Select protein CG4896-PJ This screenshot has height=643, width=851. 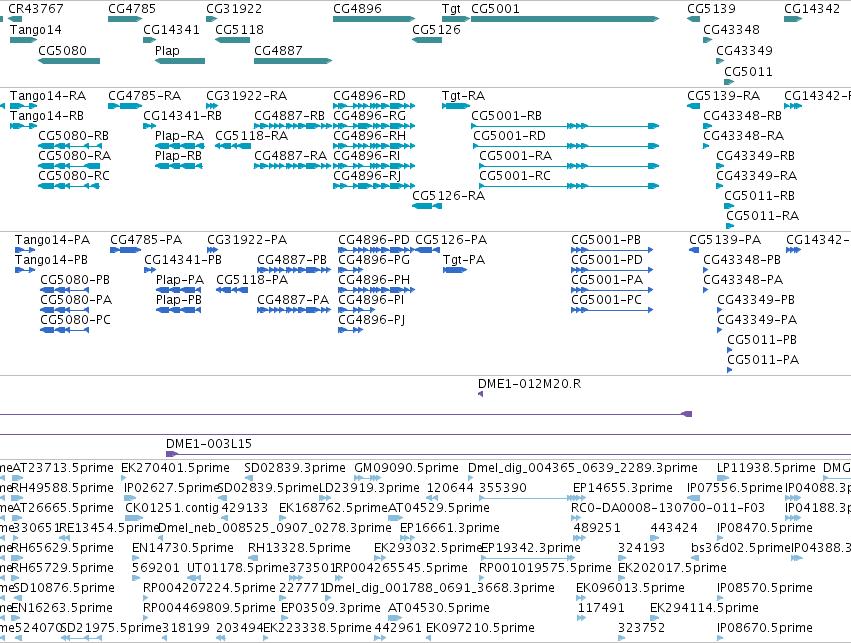[351, 330]
